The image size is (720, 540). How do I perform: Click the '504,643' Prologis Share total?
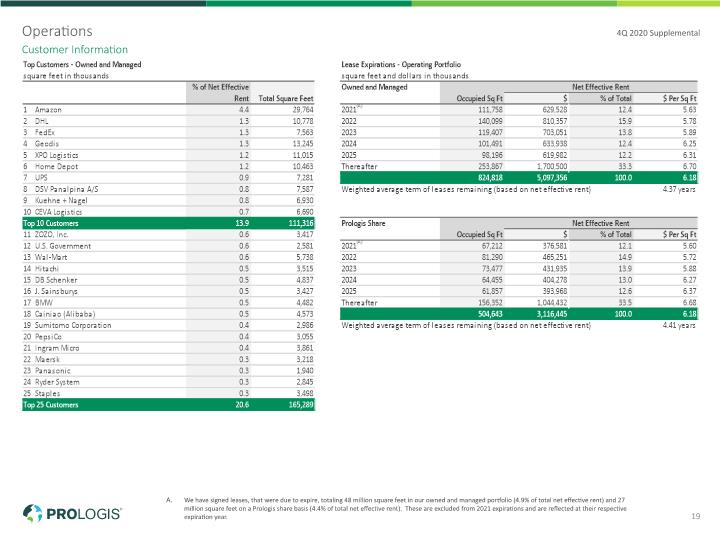pyautogui.click(x=490, y=314)
